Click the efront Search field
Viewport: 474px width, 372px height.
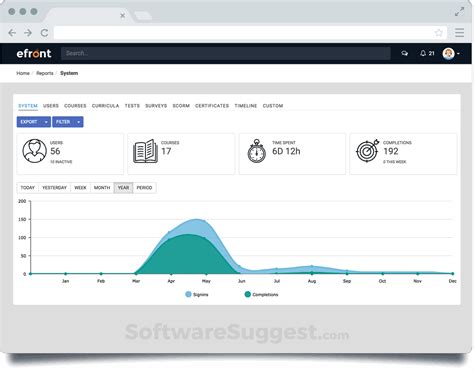[x=226, y=53]
